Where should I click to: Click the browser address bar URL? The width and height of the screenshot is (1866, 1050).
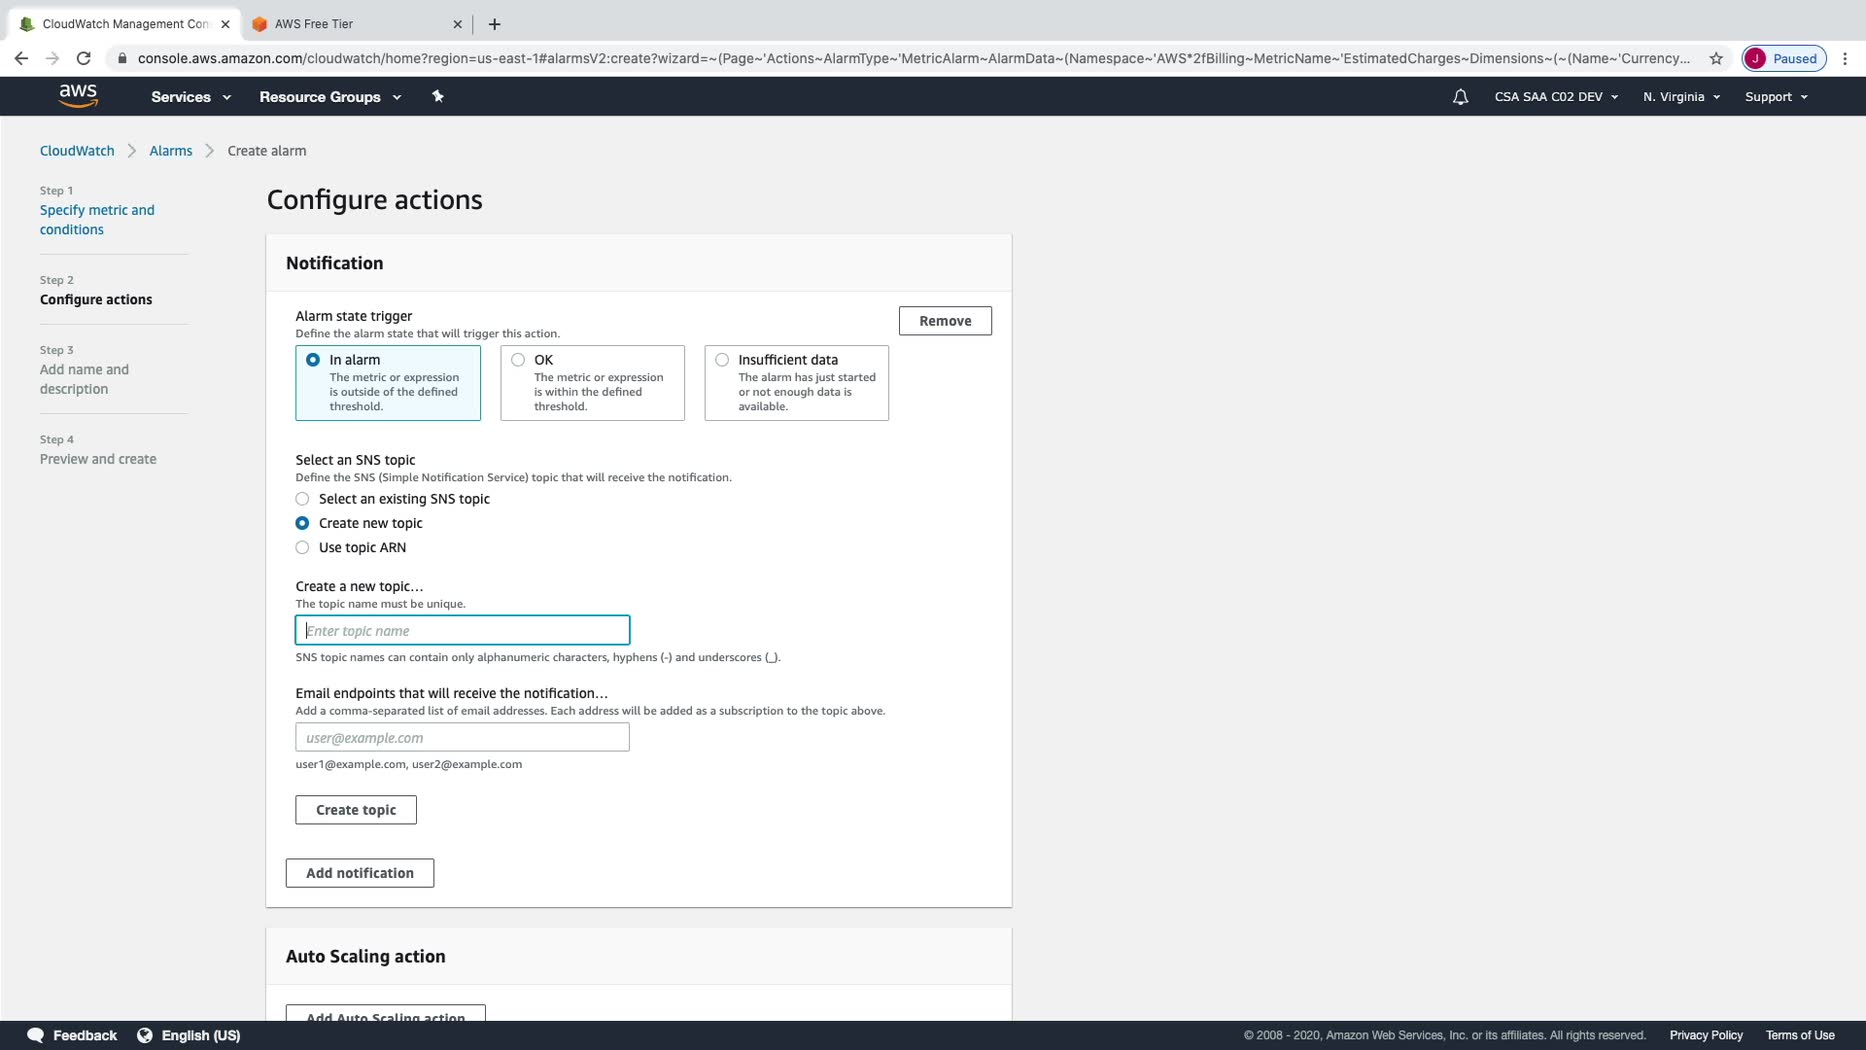coord(914,58)
